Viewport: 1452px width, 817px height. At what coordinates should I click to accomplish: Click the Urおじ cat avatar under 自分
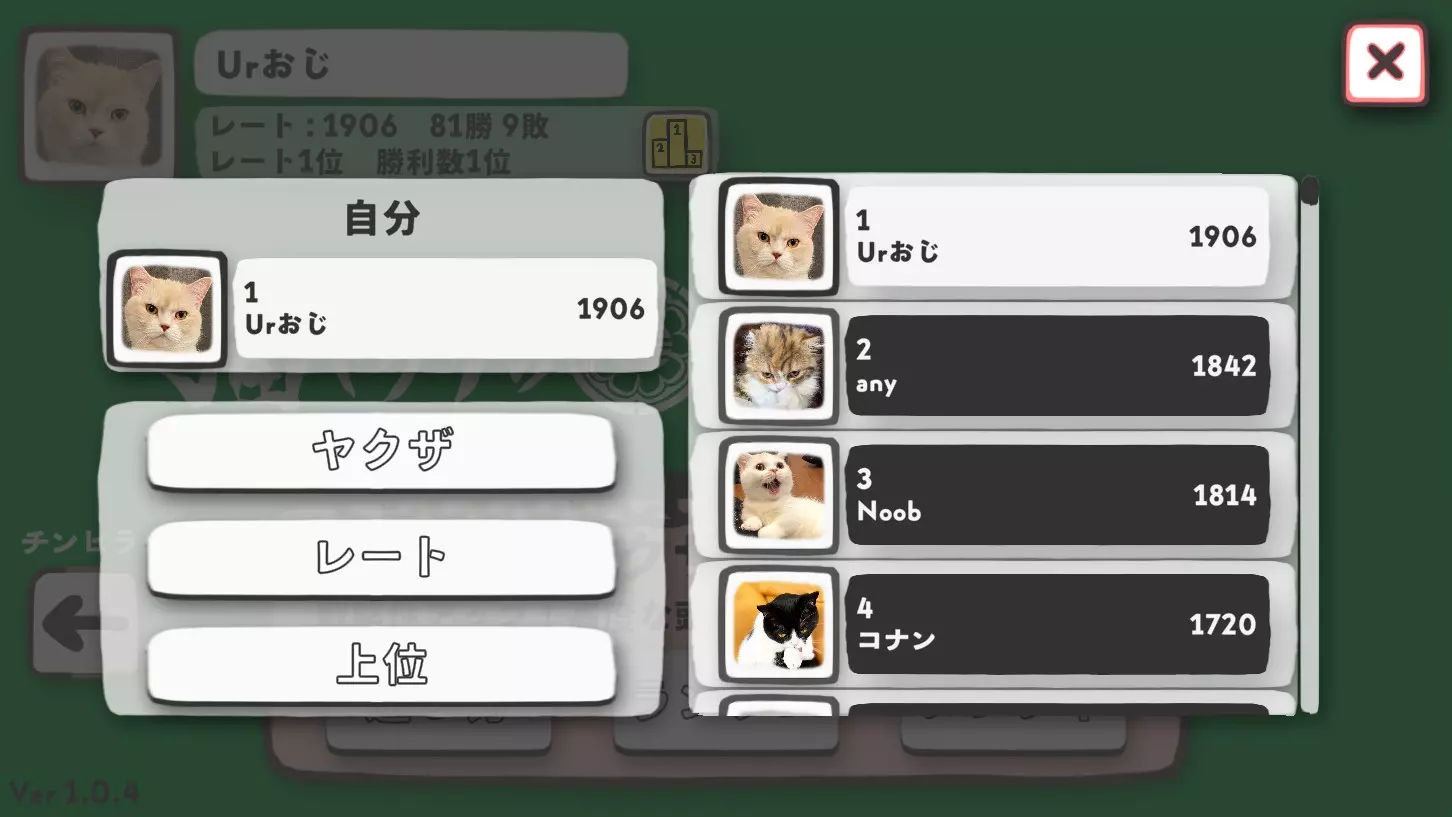click(x=167, y=309)
